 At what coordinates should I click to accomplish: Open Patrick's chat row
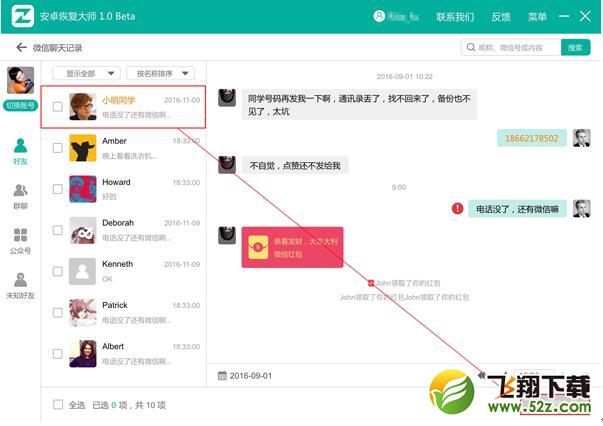click(x=123, y=312)
